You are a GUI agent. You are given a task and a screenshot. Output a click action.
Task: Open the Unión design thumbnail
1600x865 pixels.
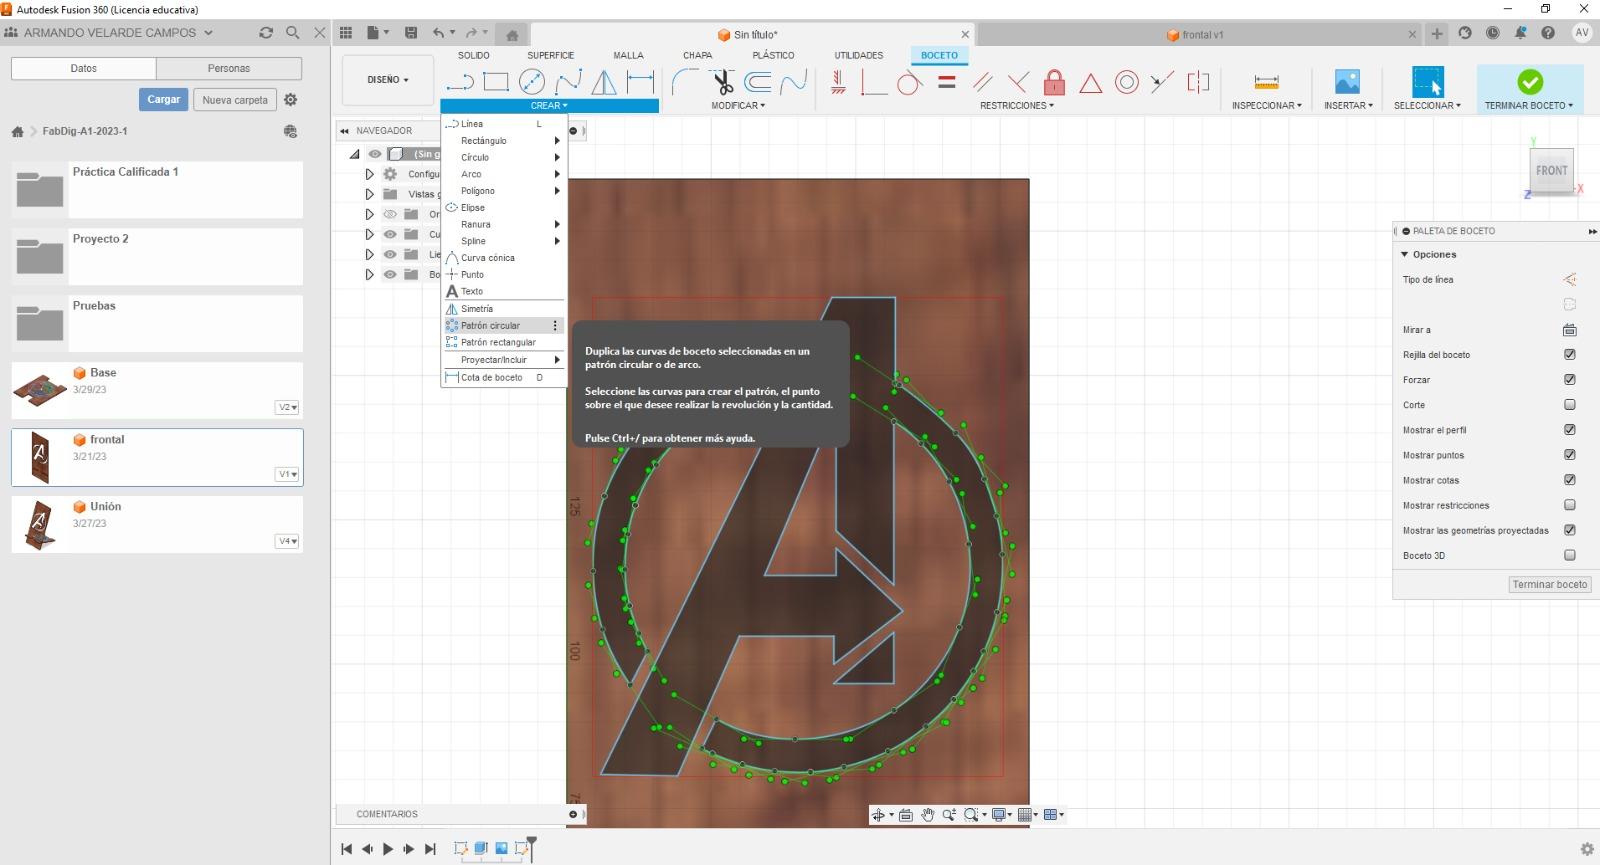pyautogui.click(x=40, y=524)
